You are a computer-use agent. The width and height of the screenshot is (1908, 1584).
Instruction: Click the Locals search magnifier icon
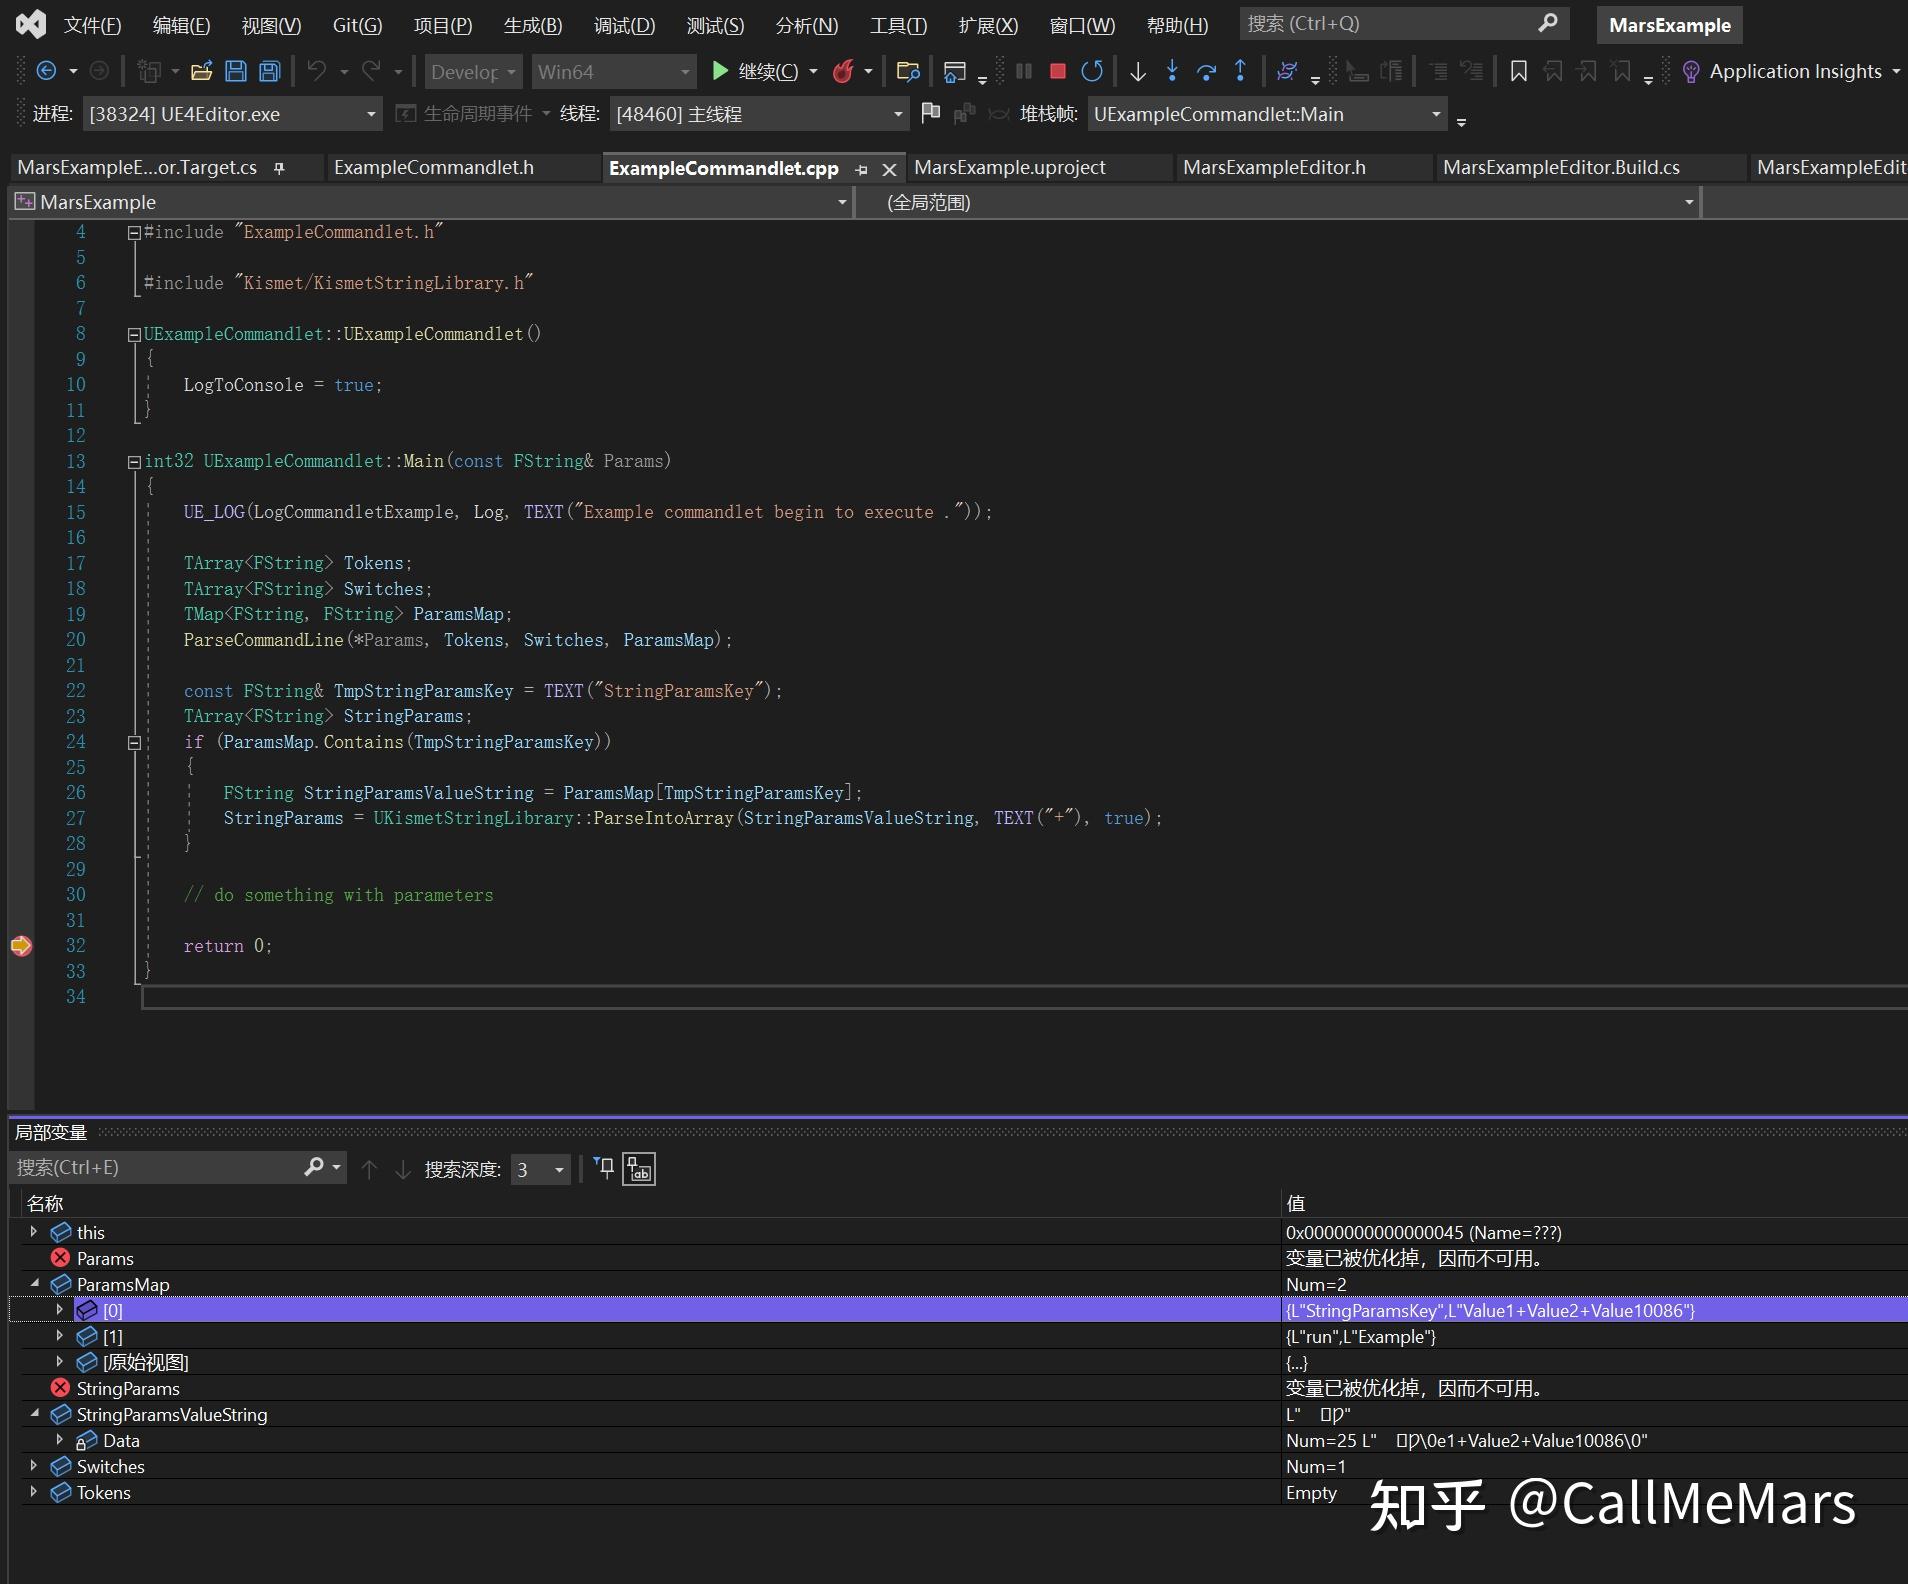point(314,1167)
